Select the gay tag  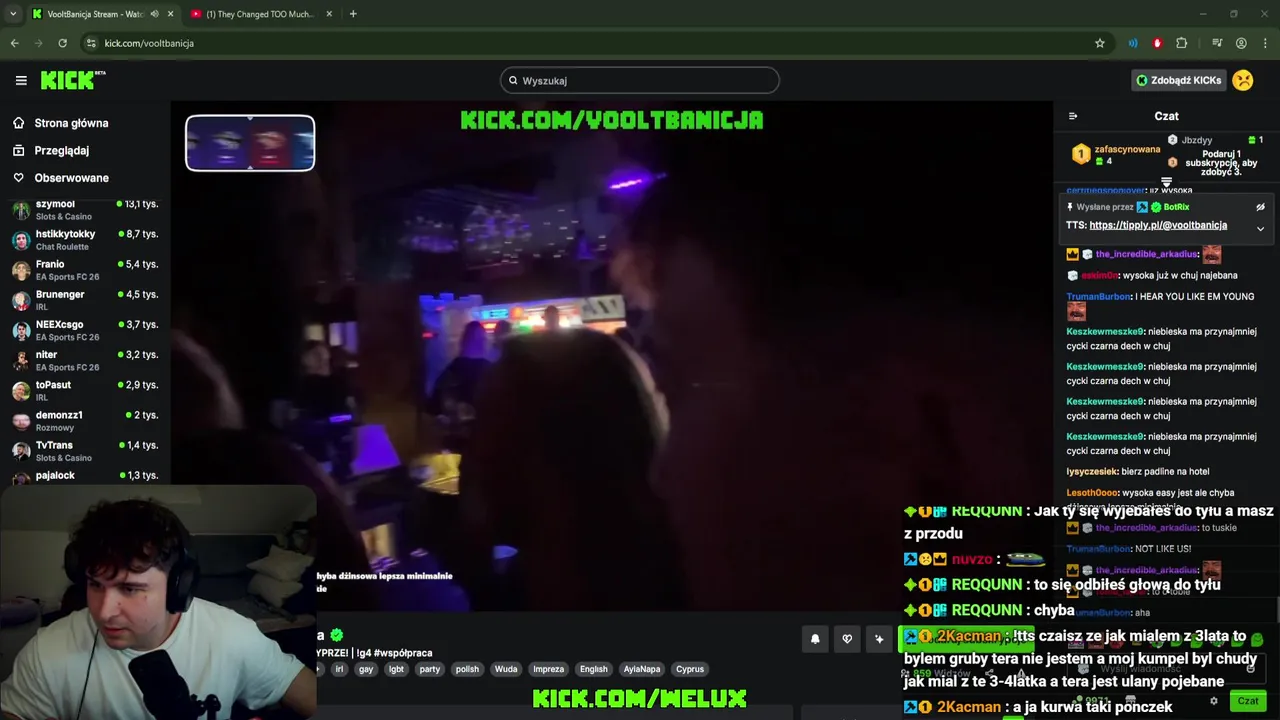click(x=366, y=669)
